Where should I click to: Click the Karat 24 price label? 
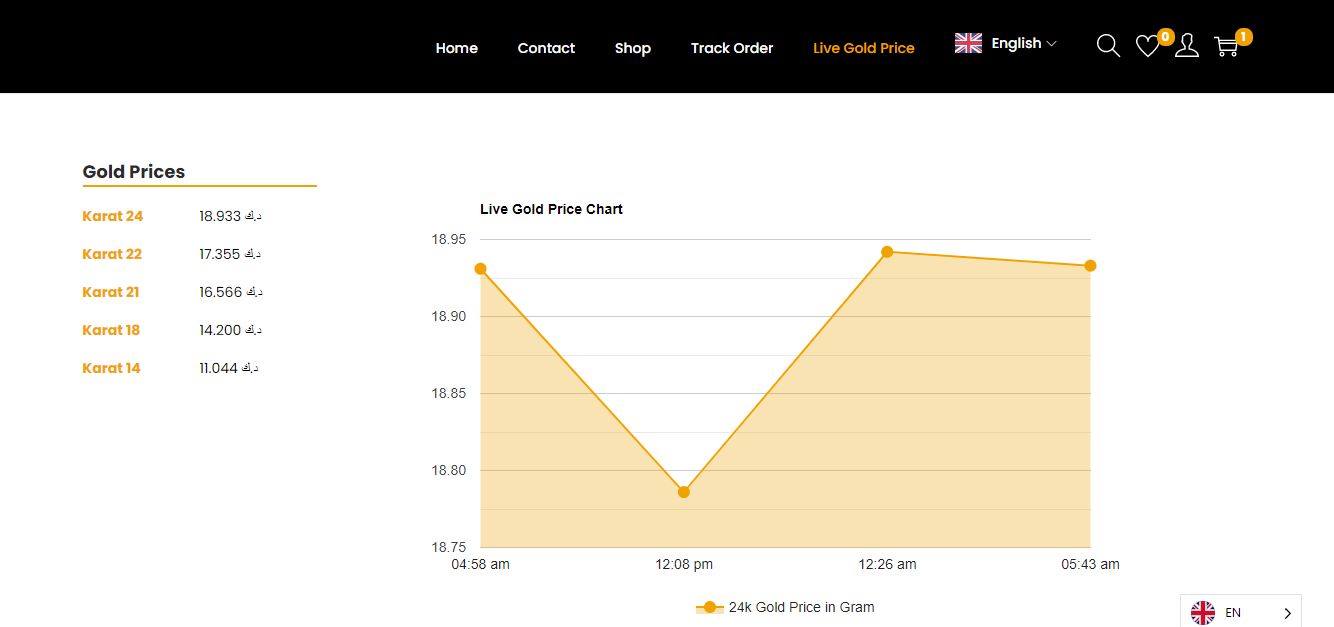[113, 216]
